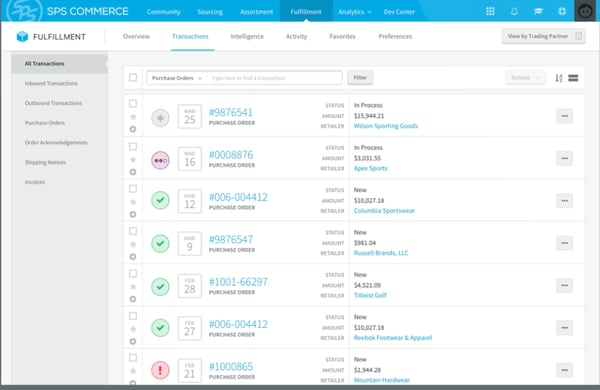Open the notifications bell
Screen dimensions: 600x390
[x=514, y=11]
